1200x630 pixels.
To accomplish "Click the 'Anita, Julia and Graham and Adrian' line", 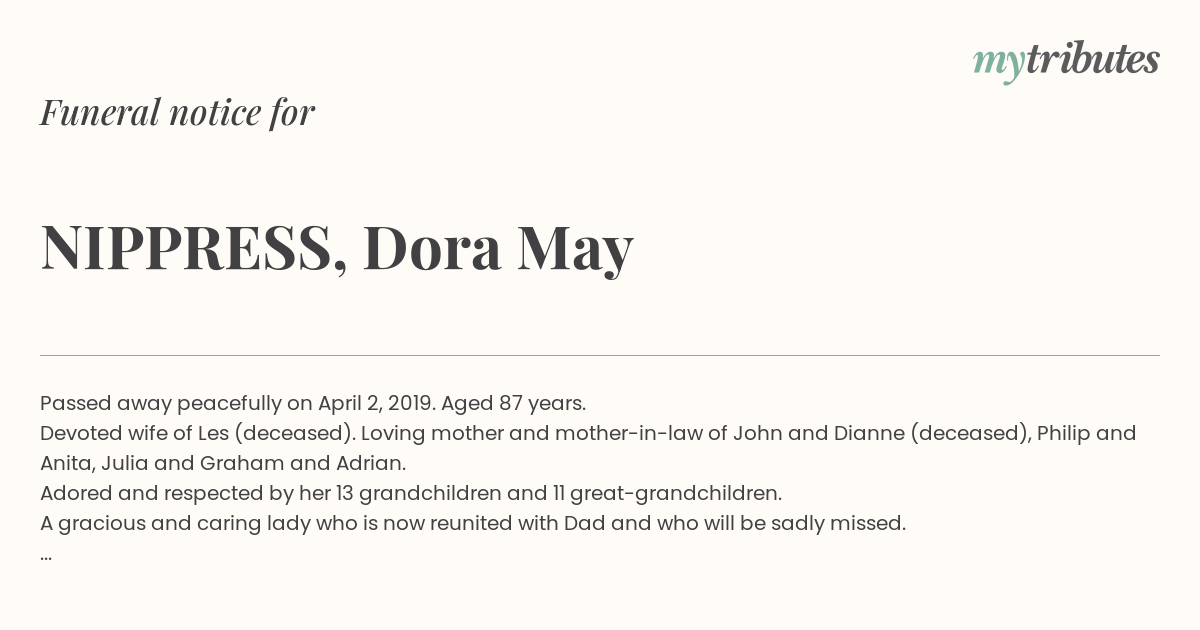I will [223, 463].
